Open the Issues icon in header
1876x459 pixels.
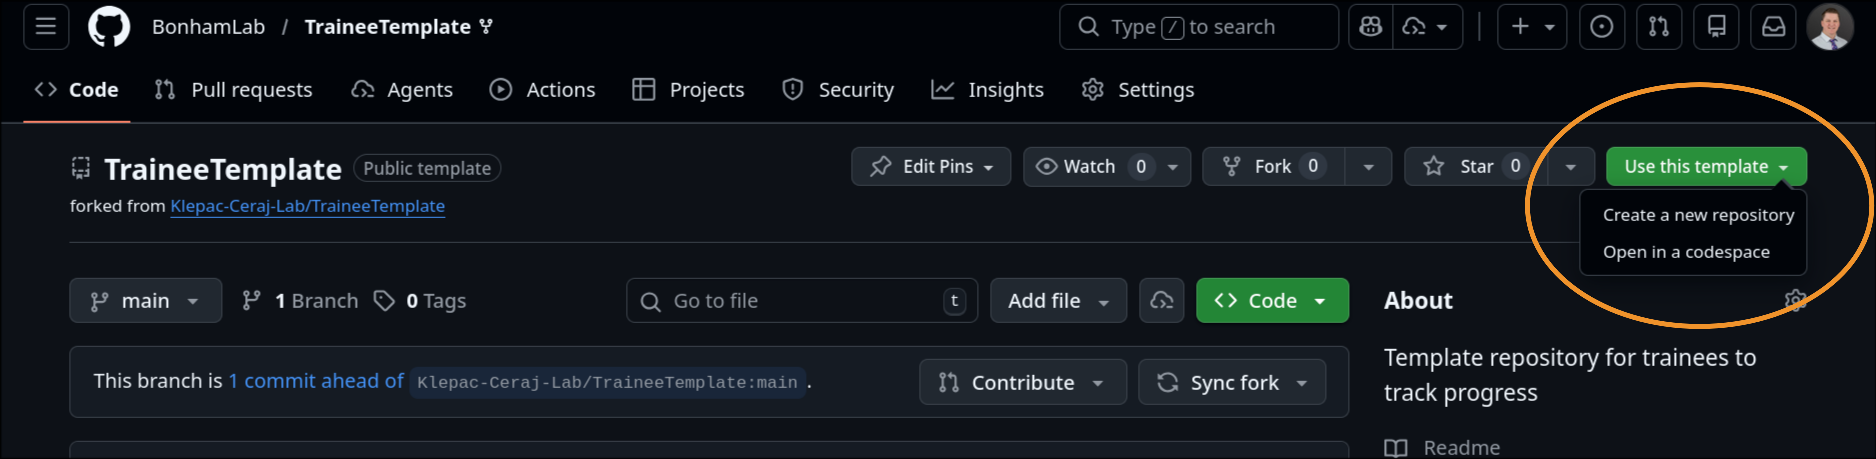click(x=1601, y=27)
